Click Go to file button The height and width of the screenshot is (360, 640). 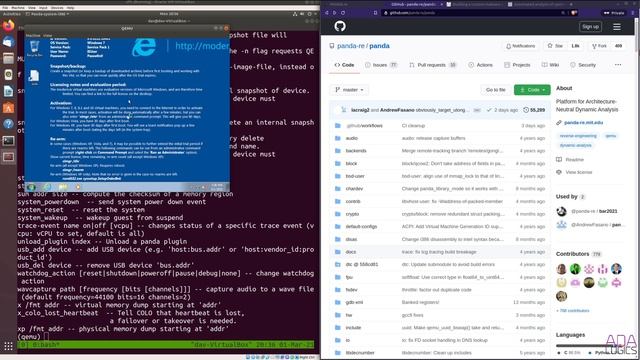tap(496, 90)
